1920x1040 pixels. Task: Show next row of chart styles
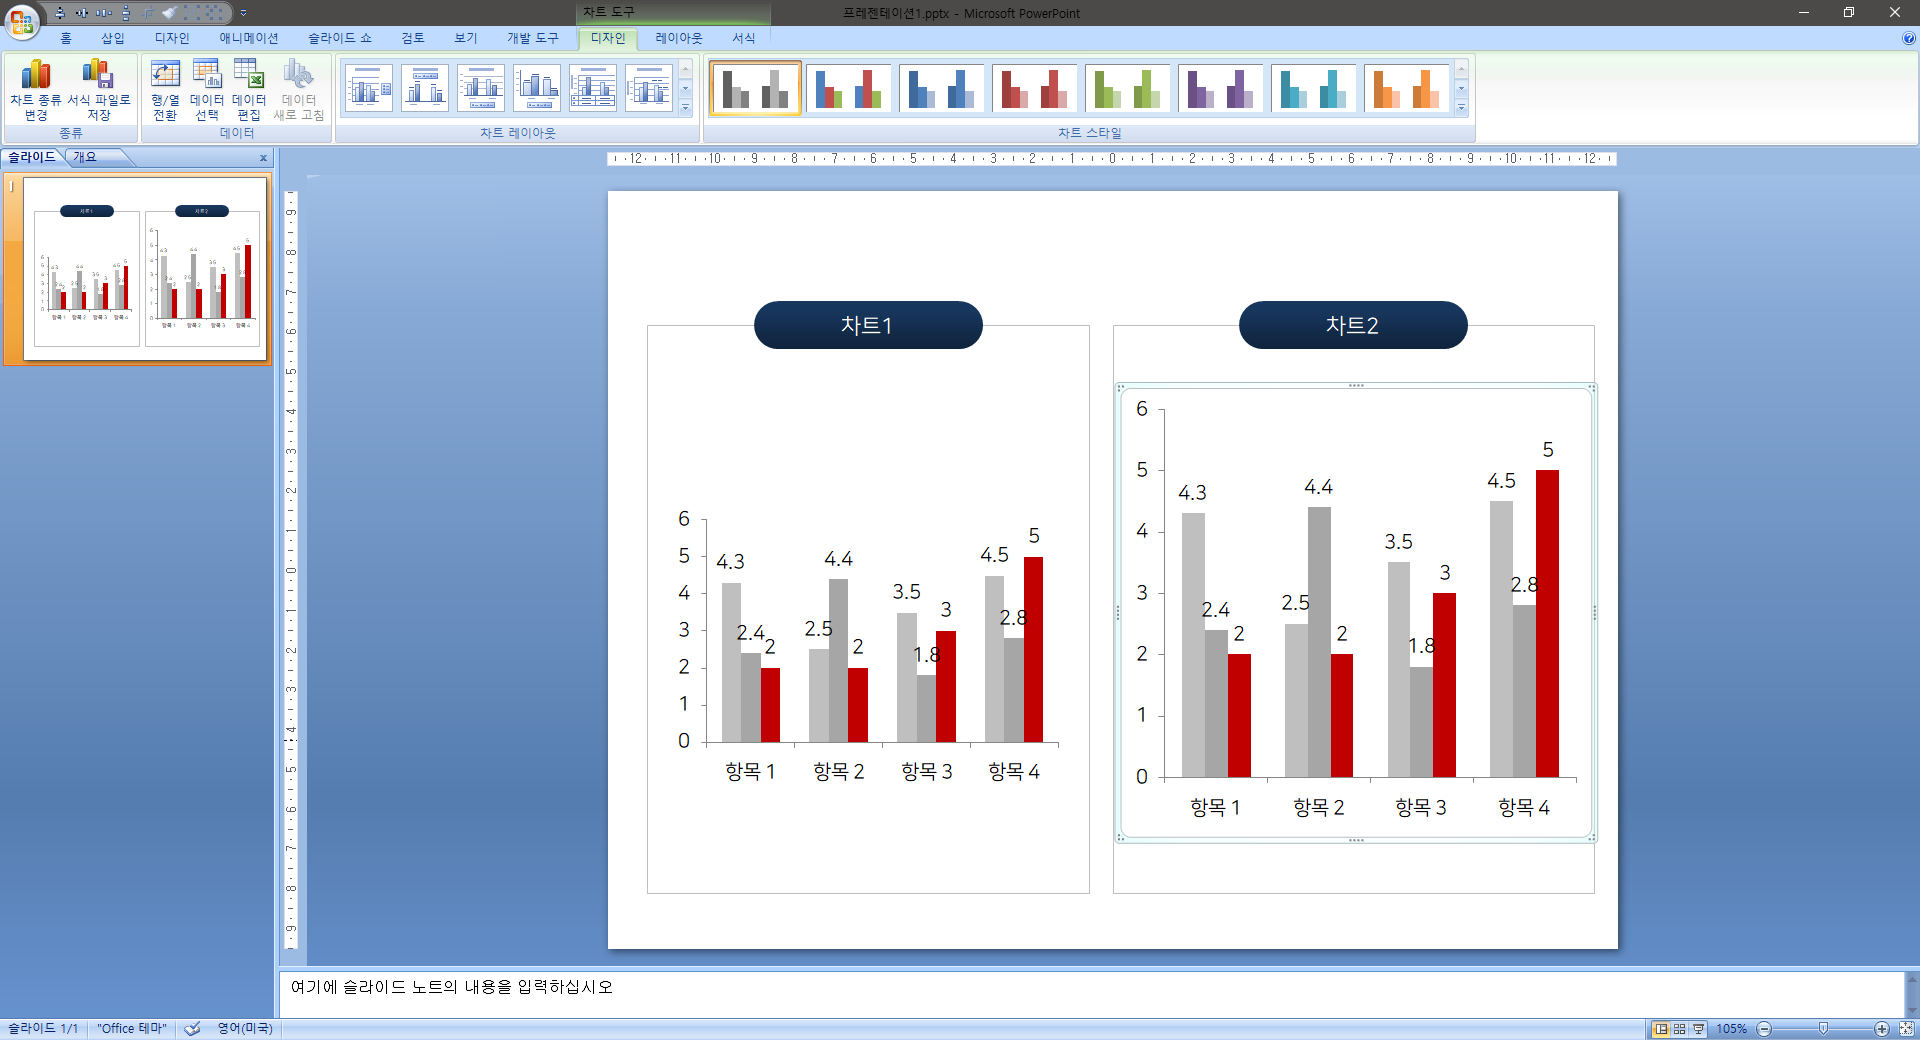1461,88
